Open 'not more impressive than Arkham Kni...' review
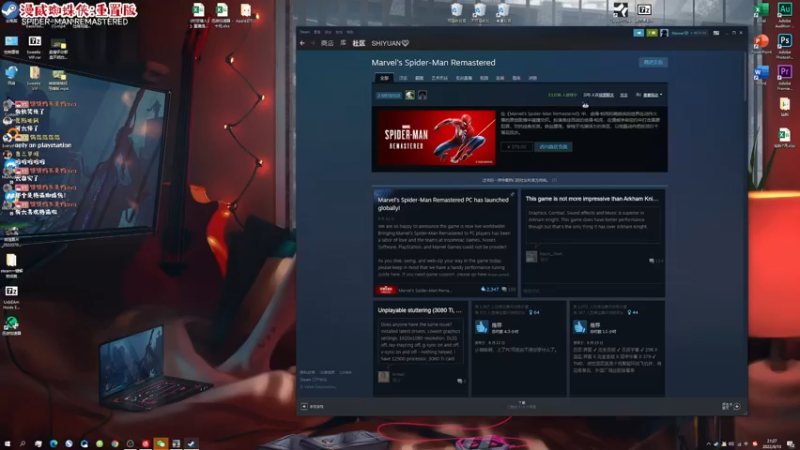This screenshot has width=800, height=450. click(x=592, y=199)
